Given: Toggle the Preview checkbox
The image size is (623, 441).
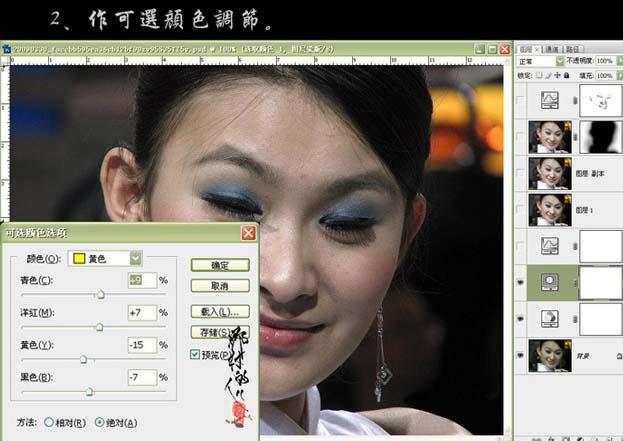Looking at the screenshot, I should [x=195, y=354].
